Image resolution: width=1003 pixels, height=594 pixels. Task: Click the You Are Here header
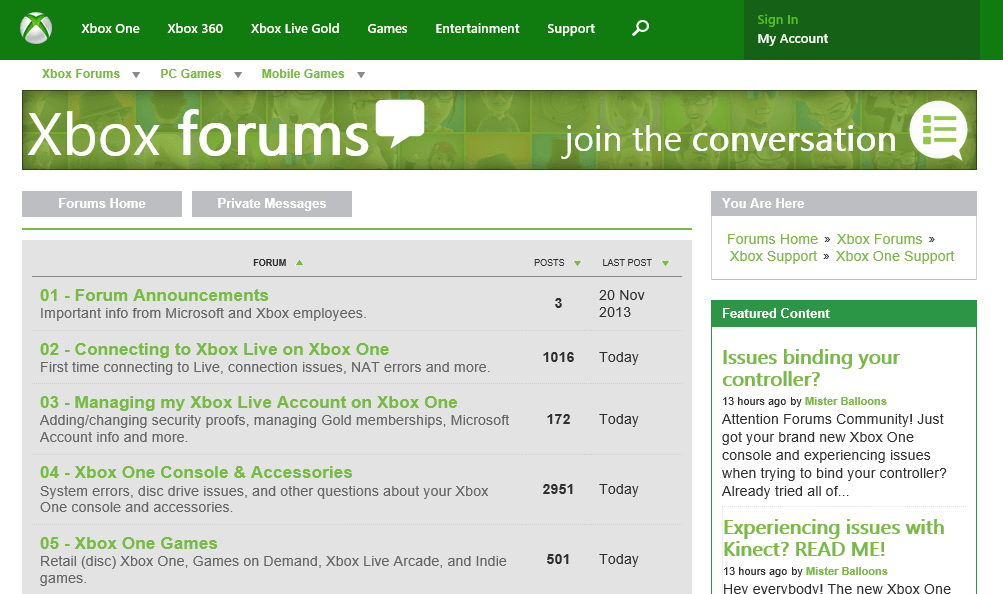pyautogui.click(x=844, y=203)
